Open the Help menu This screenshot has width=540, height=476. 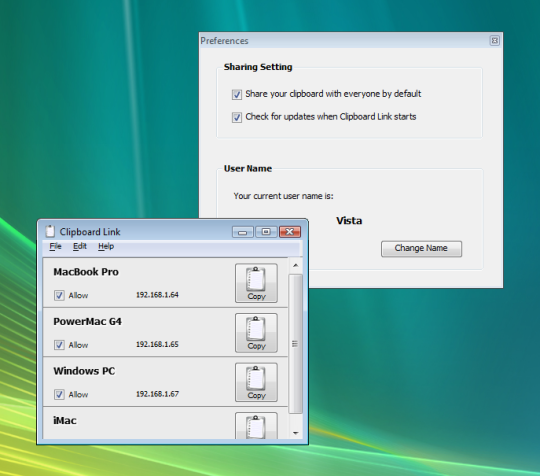click(106, 246)
